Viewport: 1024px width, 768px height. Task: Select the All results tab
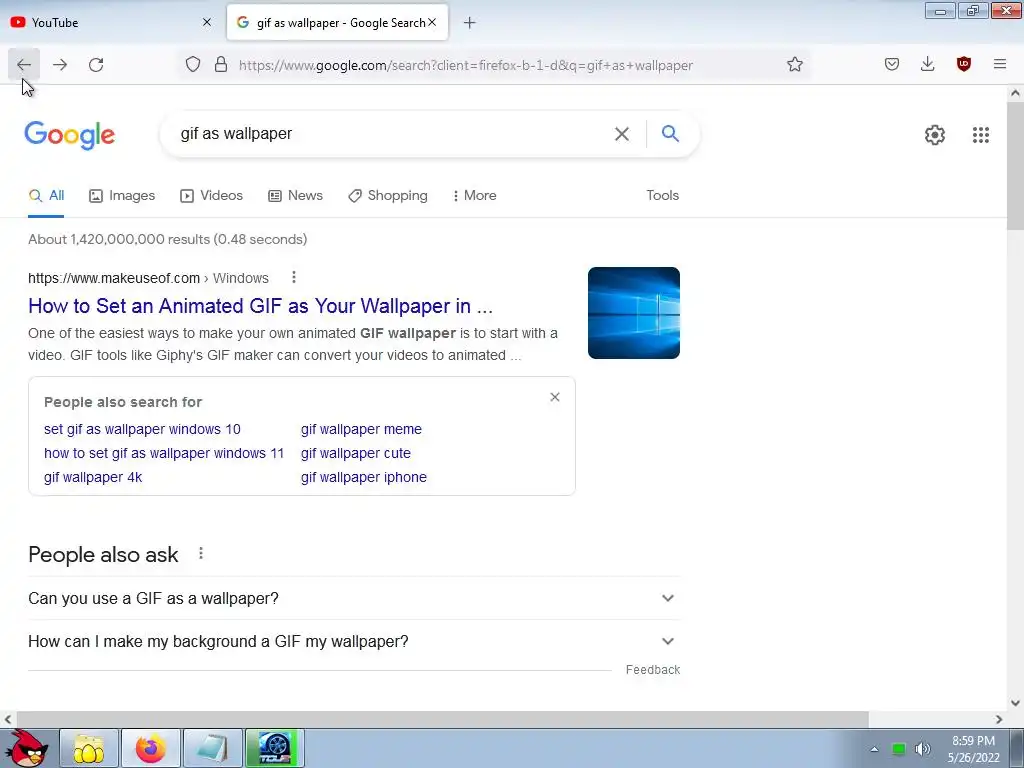[x=46, y=195]
